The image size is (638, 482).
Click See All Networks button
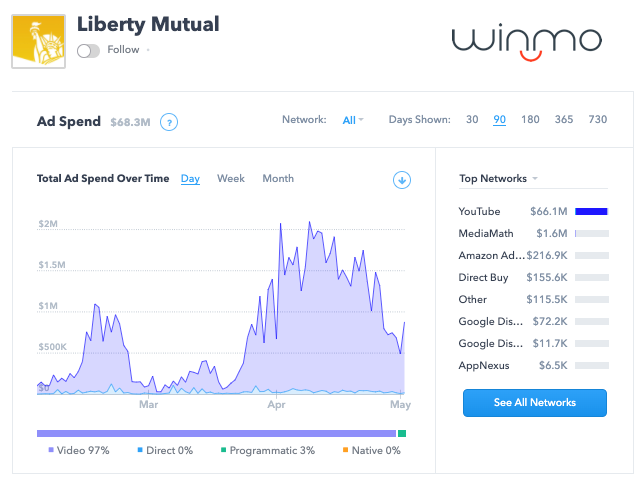(535, 403)
